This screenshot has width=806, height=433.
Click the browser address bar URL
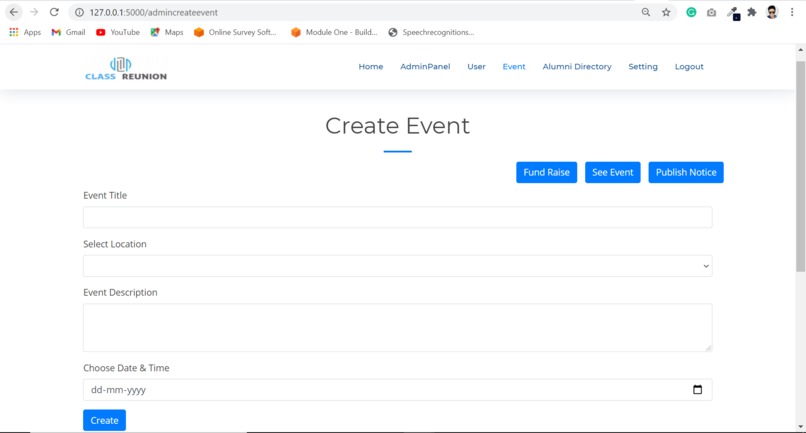pos(153,12)
